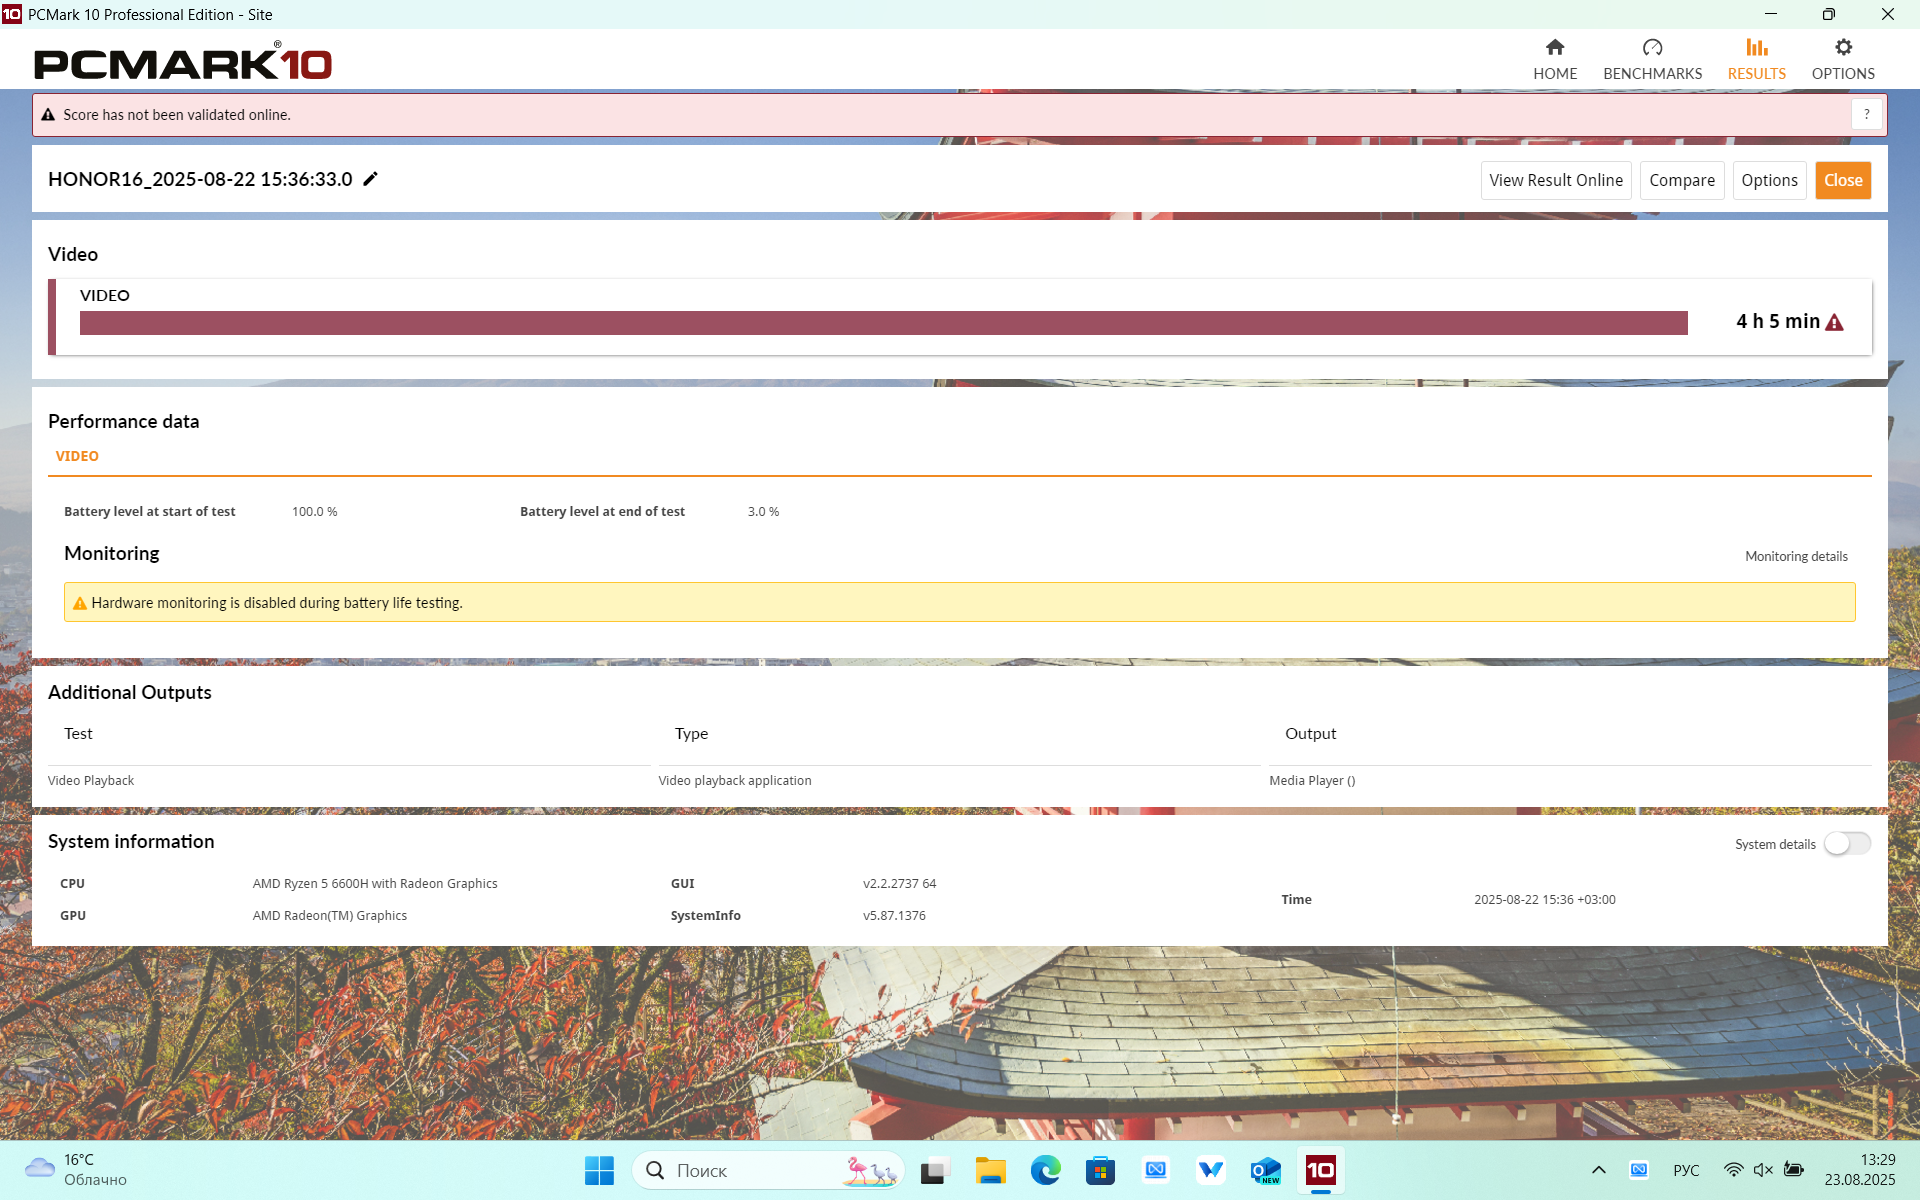This screenshot has height=1200, width=1920.
Task: Show hidden system tray icons chevron
Action: pyautogui.click(x=1598, y=1170)
